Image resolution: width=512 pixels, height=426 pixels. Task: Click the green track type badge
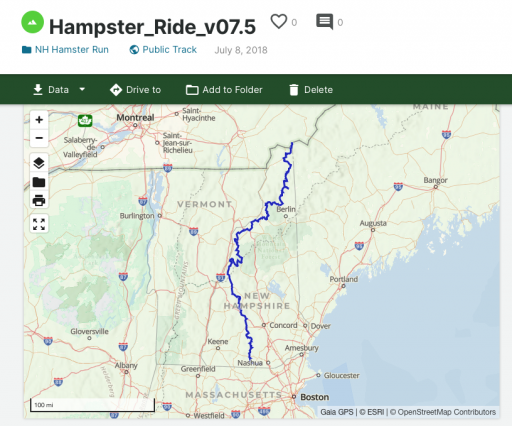click(33, 22)
